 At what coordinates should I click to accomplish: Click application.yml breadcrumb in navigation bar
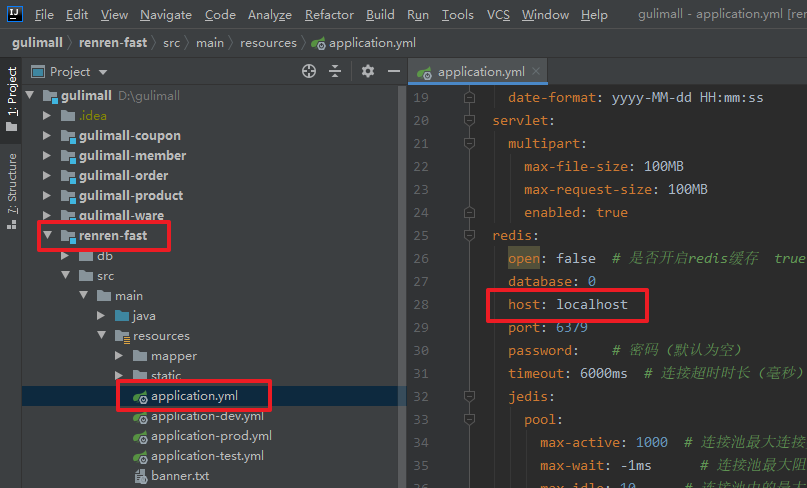click(363, 43)
